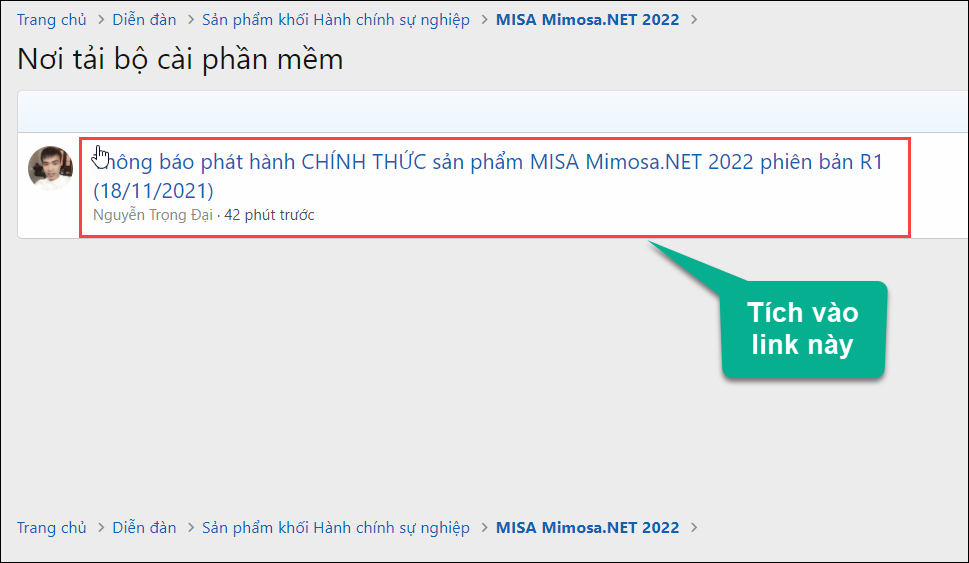Click trailing chevron after bottom 'MISA Mimosa.NET 2022'
Screen dimensions: 969x563
[694, 528]
